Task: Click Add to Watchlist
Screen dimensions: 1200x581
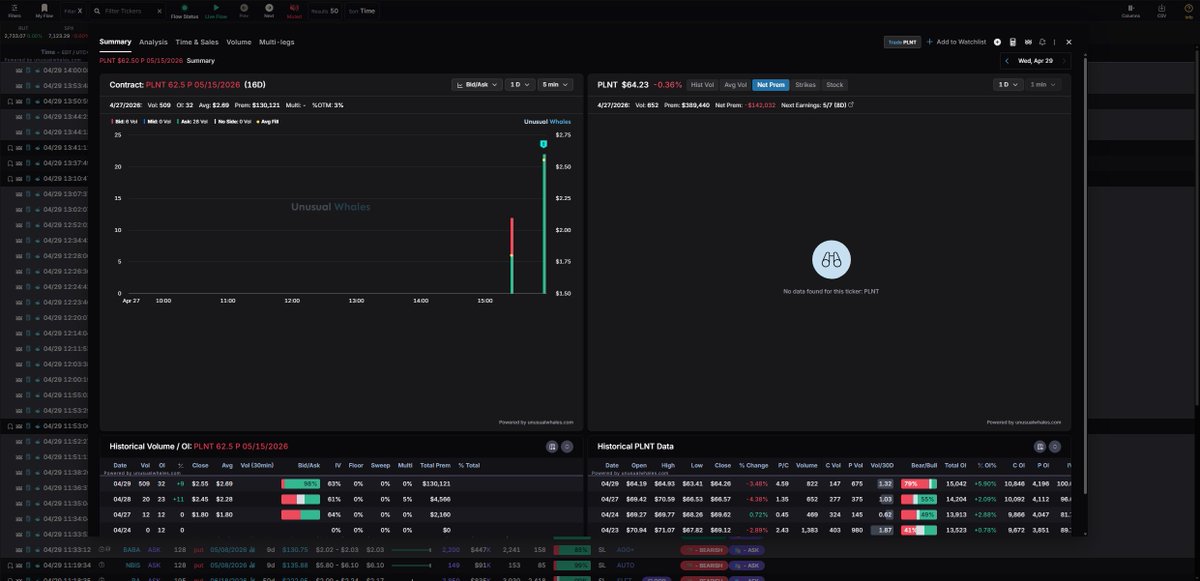Action: (x=956, y=42)
